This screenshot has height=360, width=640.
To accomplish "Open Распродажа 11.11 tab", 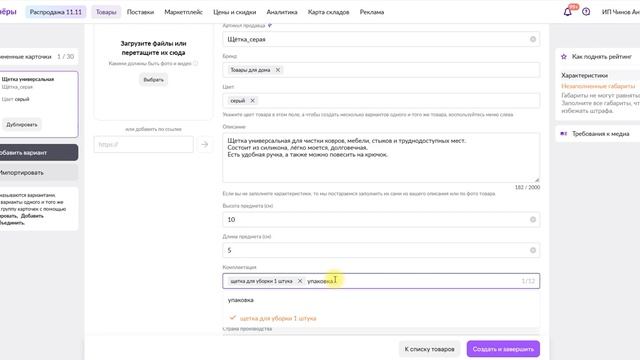I will pos(56,12).
